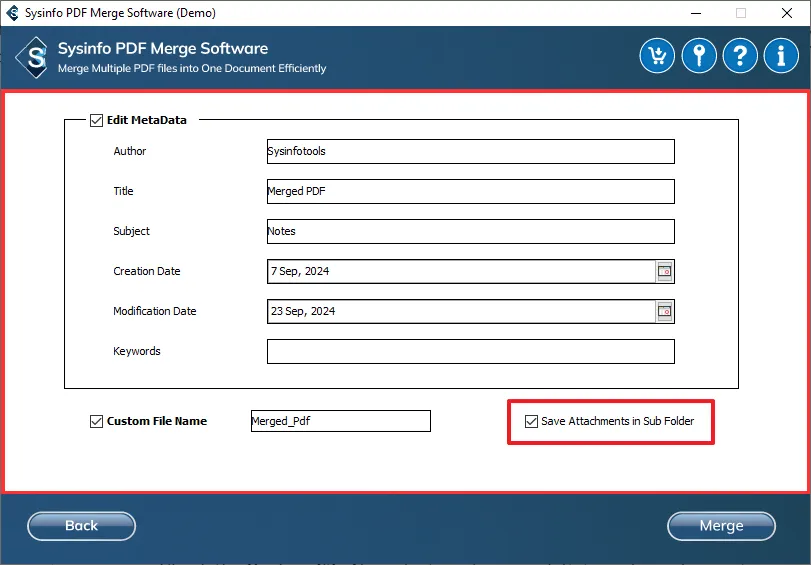Click the Creation Date label
Viewport: 811px width, 565px height.
coord(147,271)
